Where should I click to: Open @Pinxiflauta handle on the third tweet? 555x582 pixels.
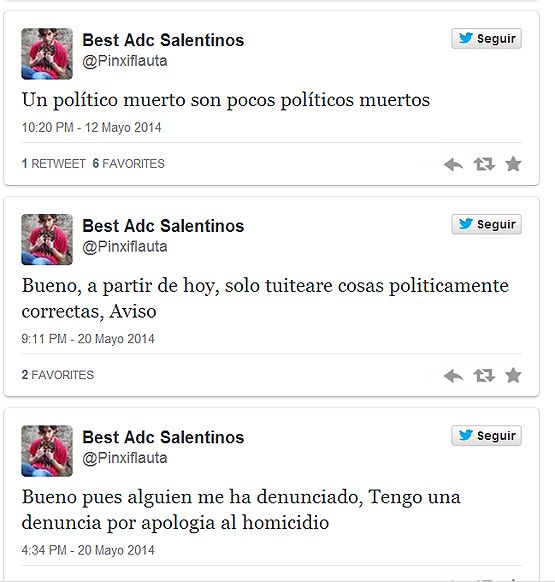tap(125, 458)
